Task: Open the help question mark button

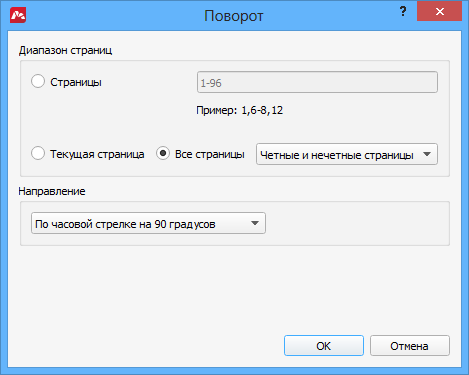Action: point(403,12)
